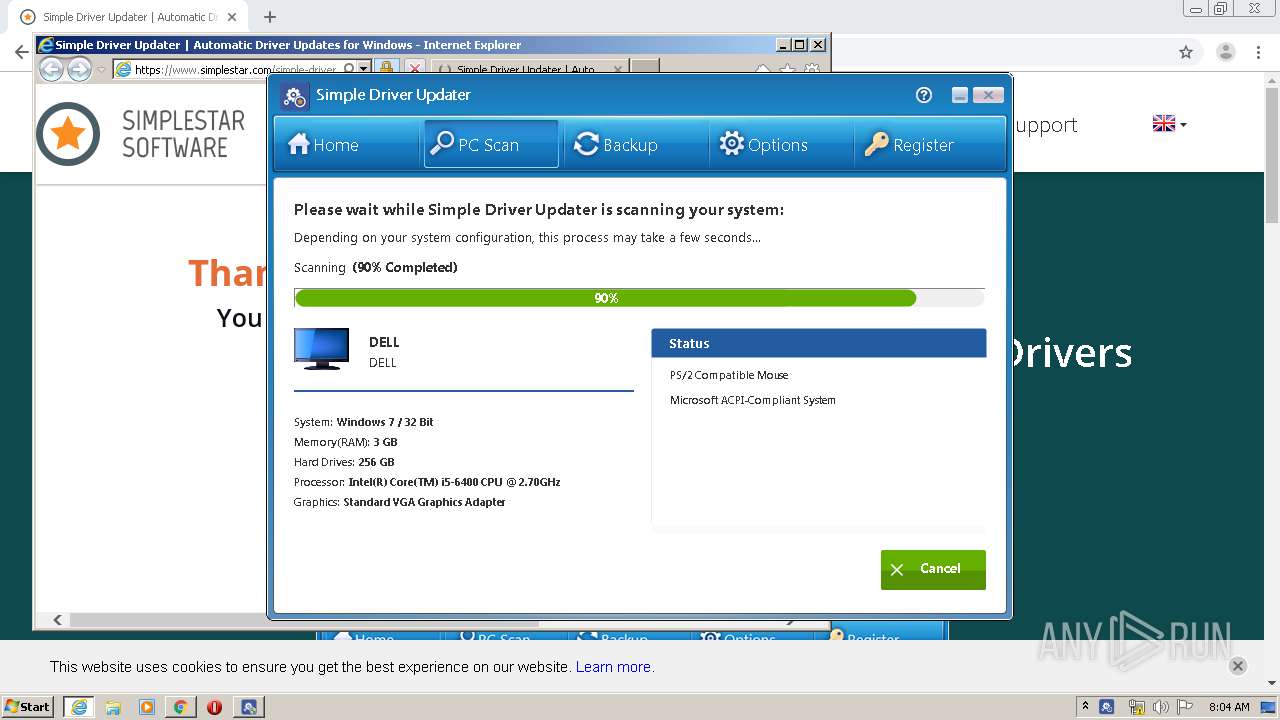This screenshot has height=720, width=1280.
Task: Click the 'System: Windows 7 / 32 Bit' line
Action: coord(364,422)
